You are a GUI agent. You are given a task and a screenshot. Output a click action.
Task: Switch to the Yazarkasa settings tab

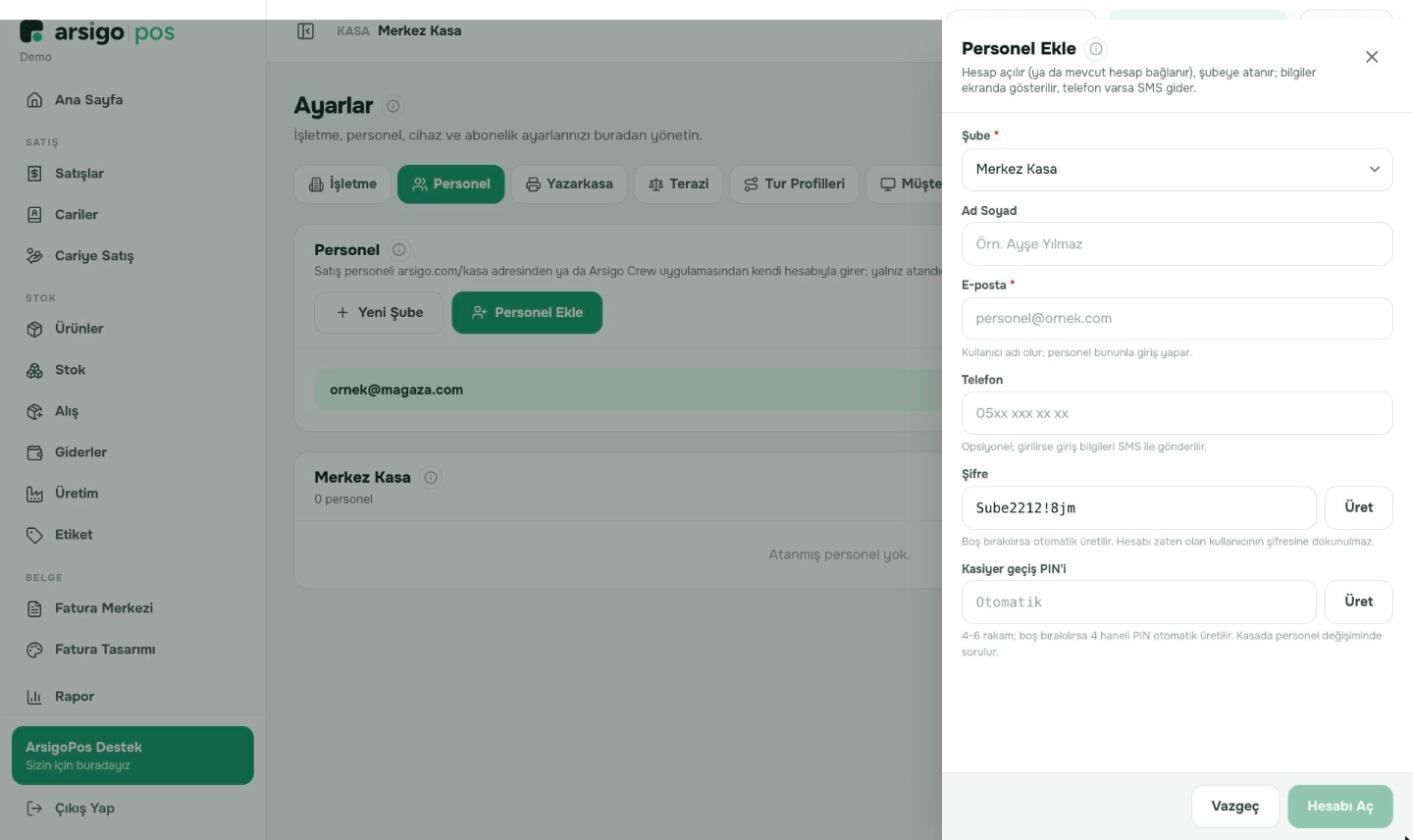coord(569,184)
